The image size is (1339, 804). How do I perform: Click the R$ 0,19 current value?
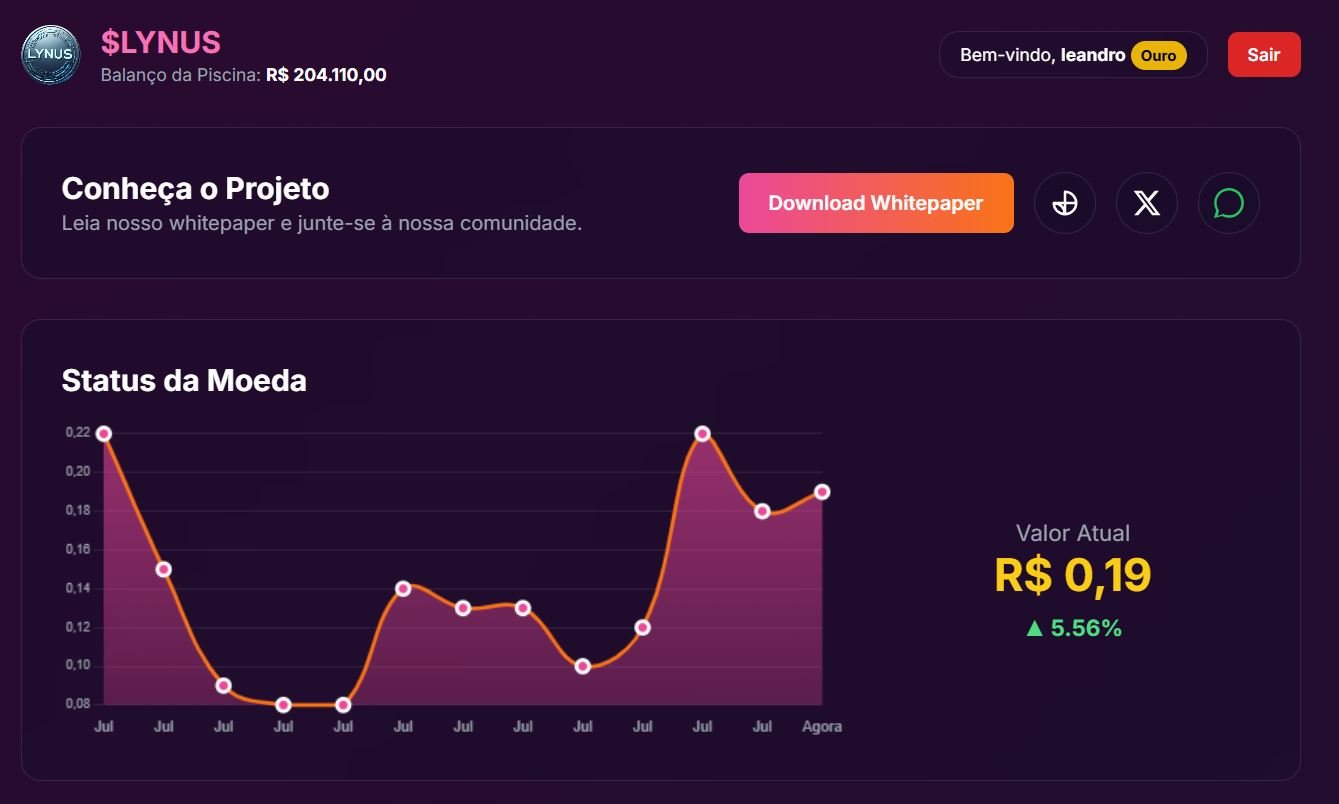[1073, 575]
